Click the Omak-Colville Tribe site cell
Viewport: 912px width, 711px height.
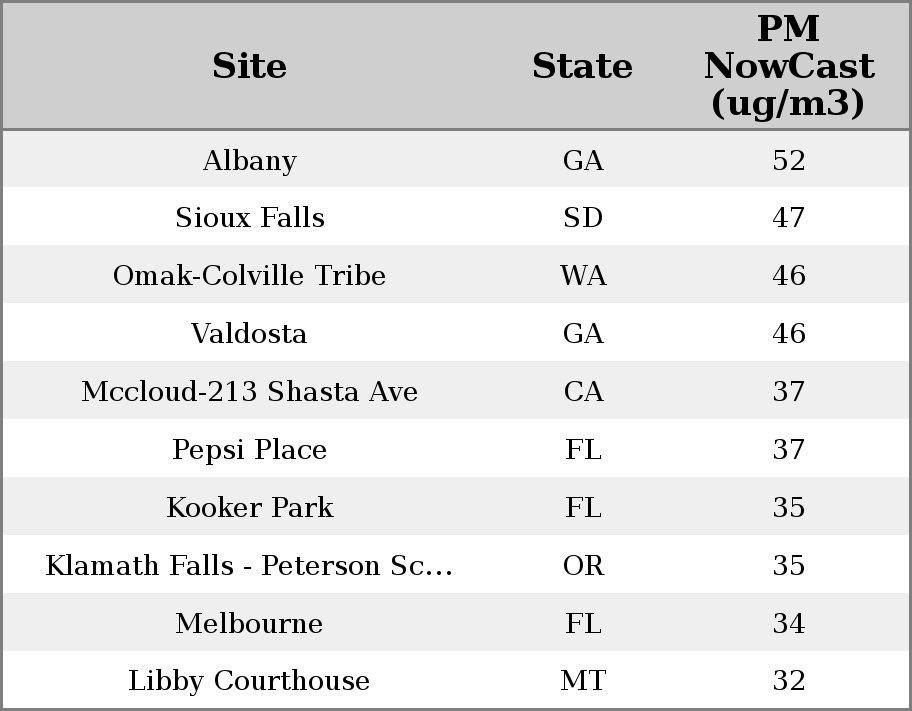point(249,276)
